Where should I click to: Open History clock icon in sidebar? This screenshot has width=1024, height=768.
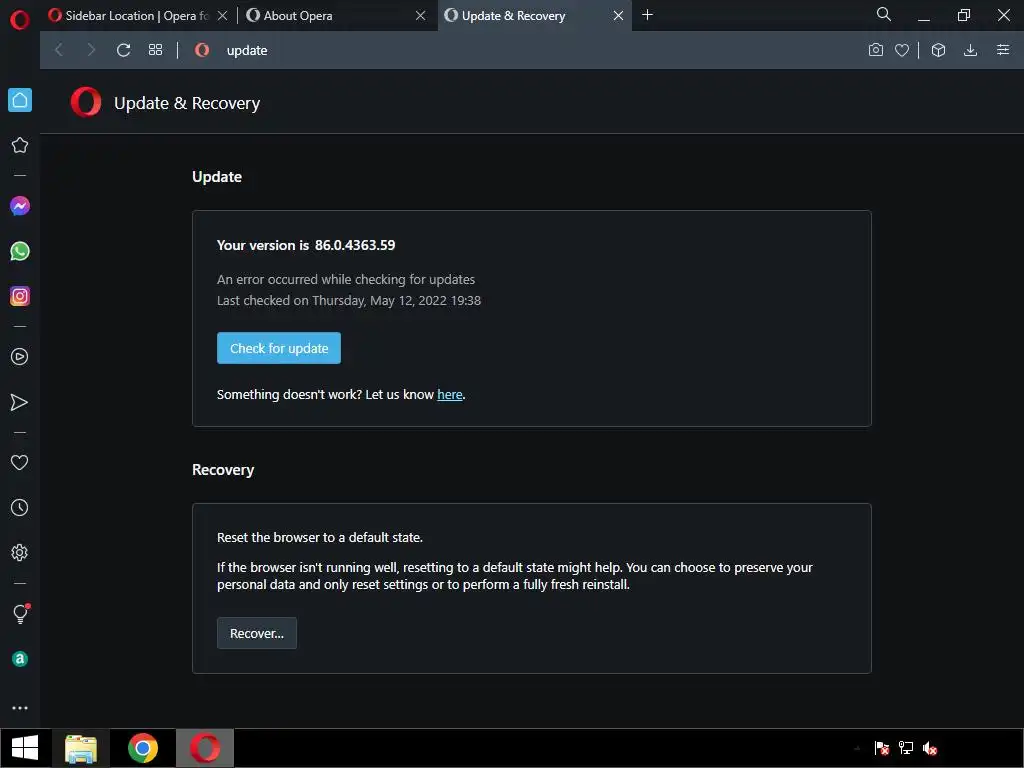point(20,507)
